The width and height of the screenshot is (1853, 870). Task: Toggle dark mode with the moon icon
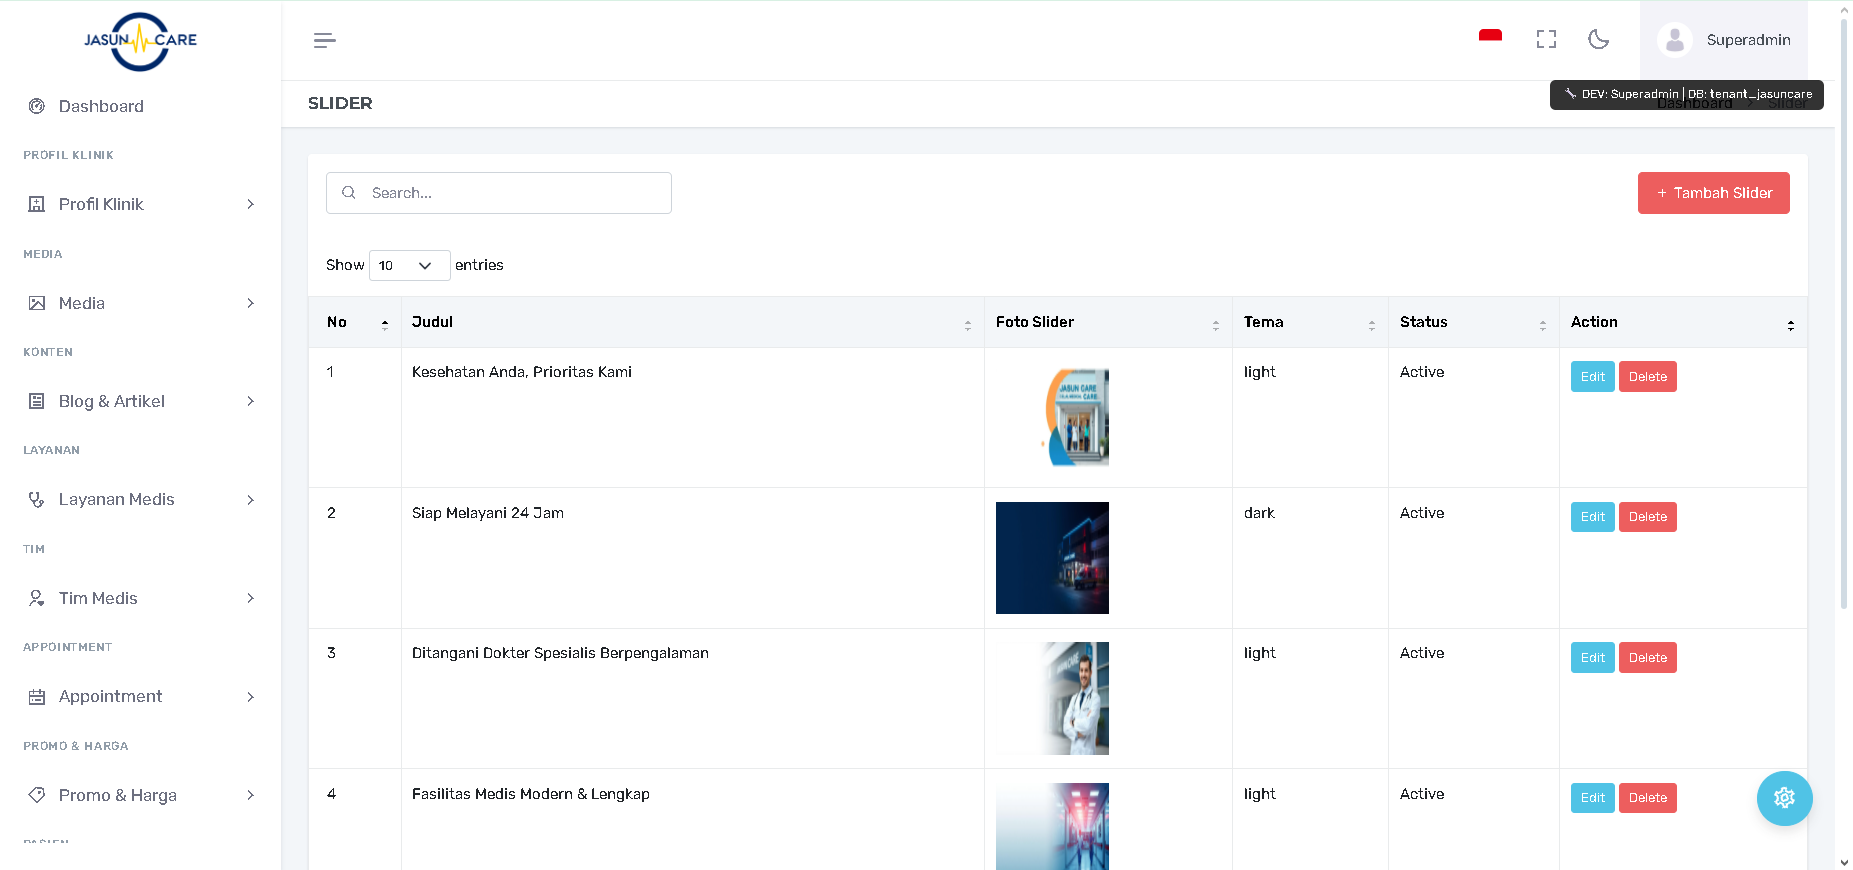(x=1598, y=39)
